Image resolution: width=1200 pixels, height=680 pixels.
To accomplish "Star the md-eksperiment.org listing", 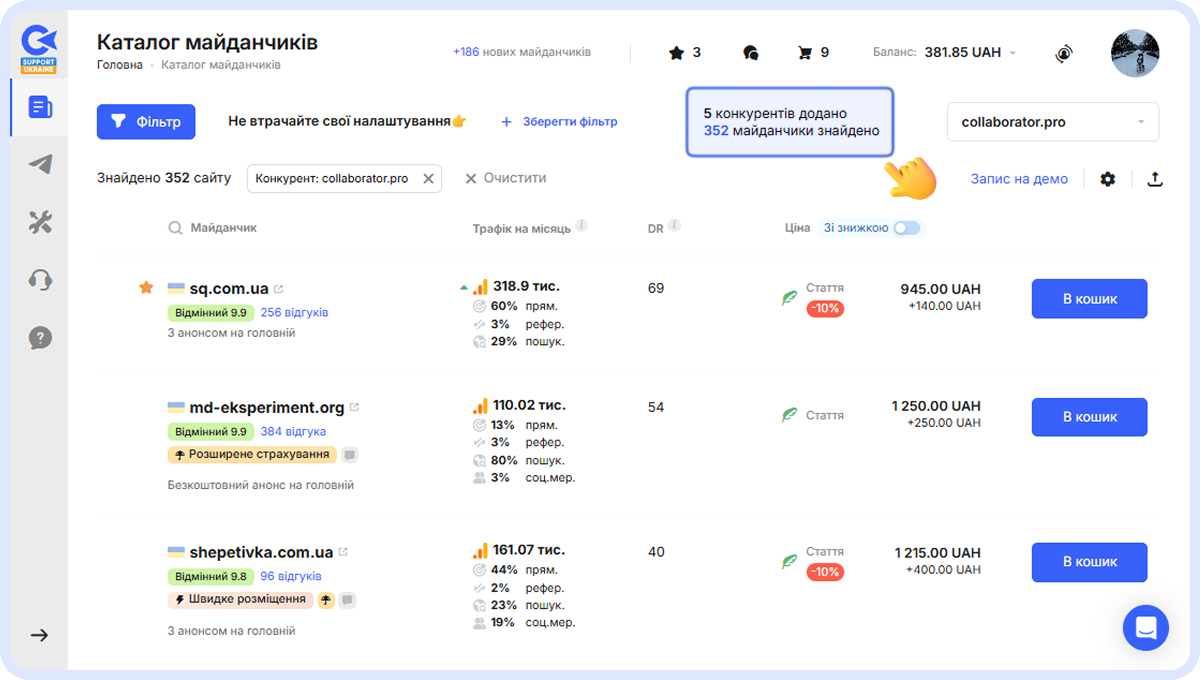I will [146, 406].
